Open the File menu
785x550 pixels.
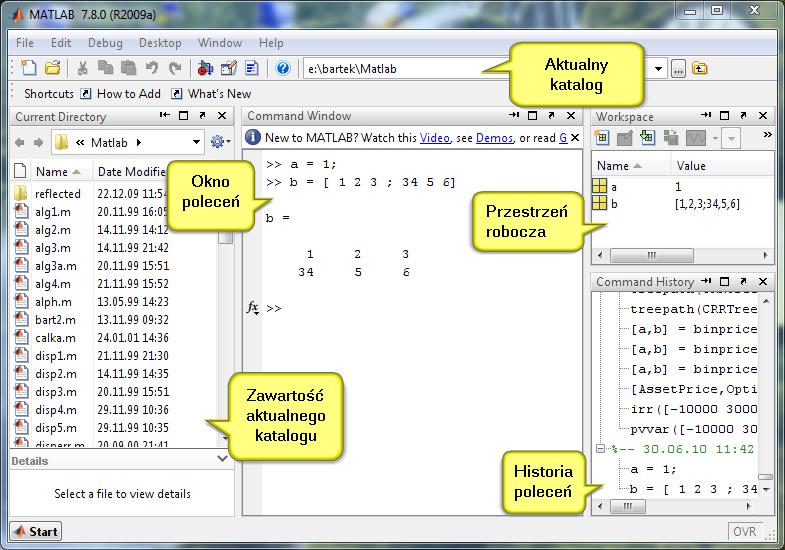click(x=25, y=43)
